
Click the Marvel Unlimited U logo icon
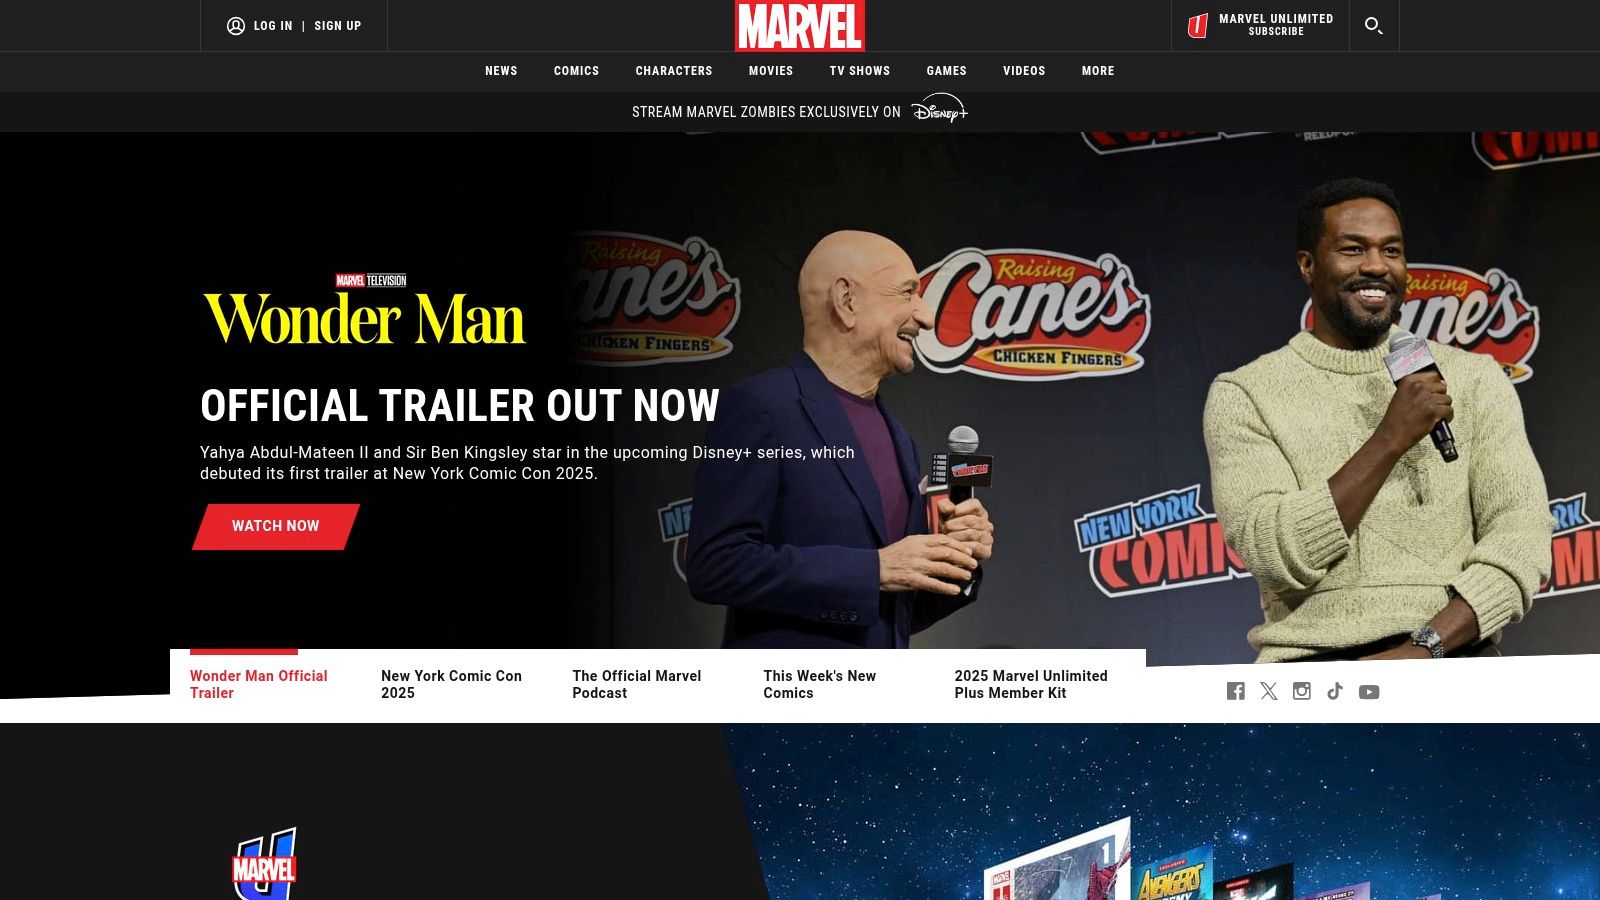tap(1197, 25)
